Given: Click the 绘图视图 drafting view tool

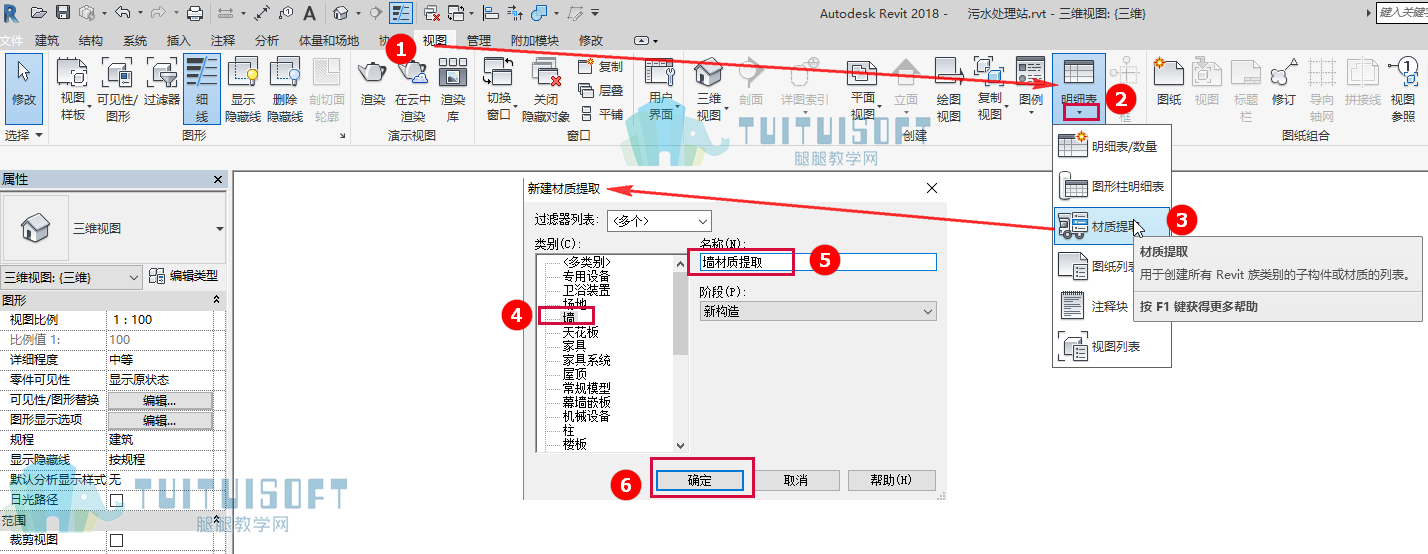Looking at the screenshot, I should (x=948, y=88).
